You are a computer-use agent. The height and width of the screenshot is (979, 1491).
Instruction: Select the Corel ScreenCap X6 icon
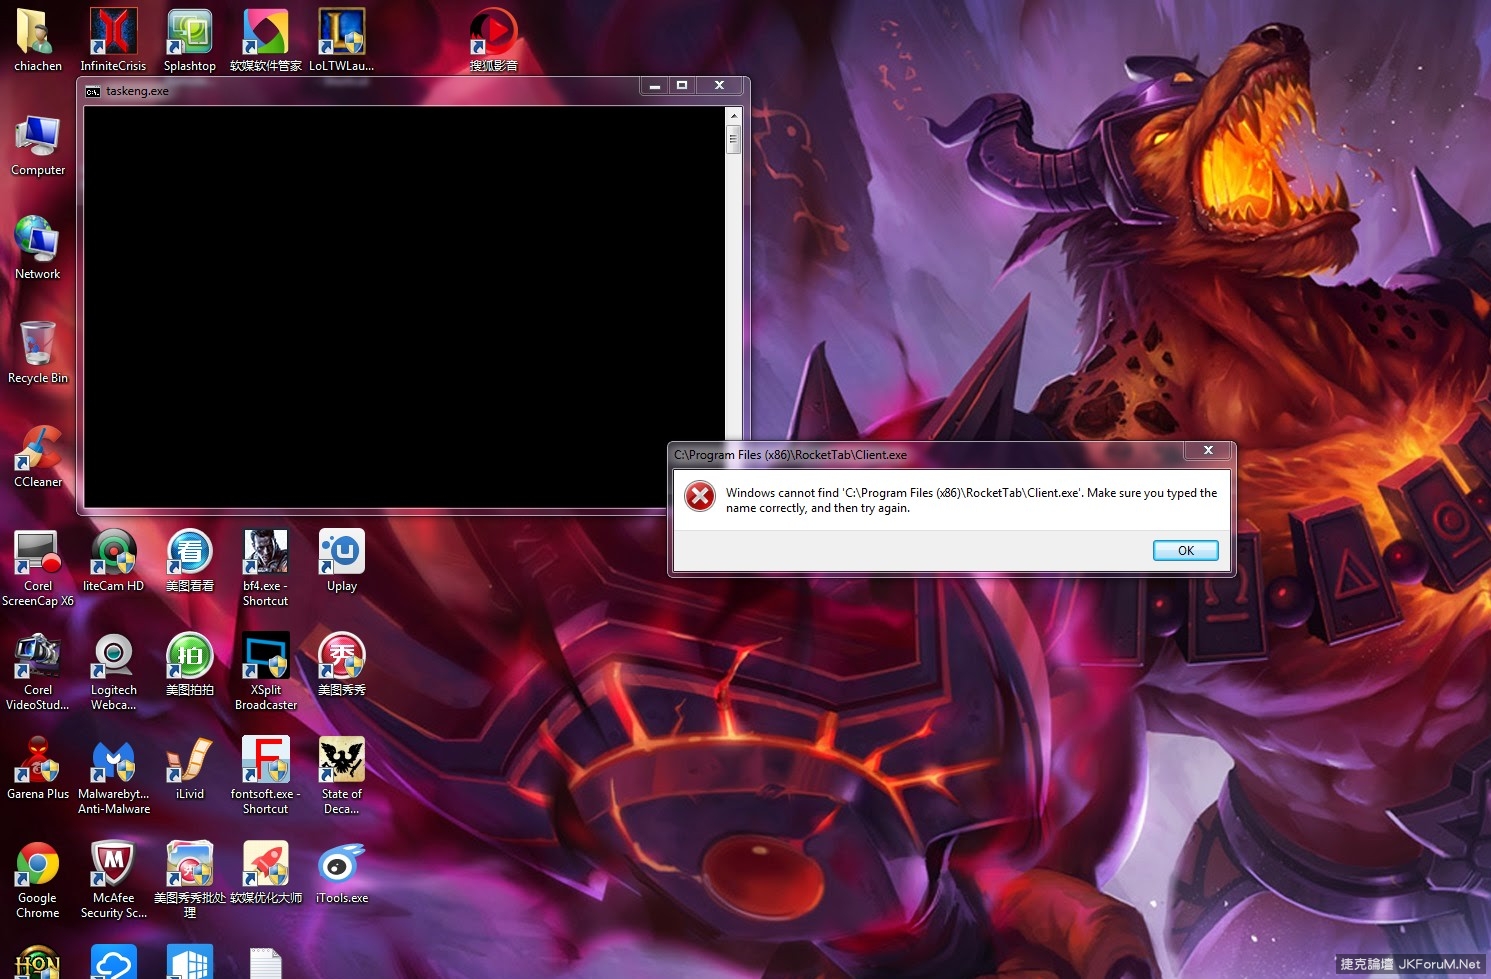(38, 553)
